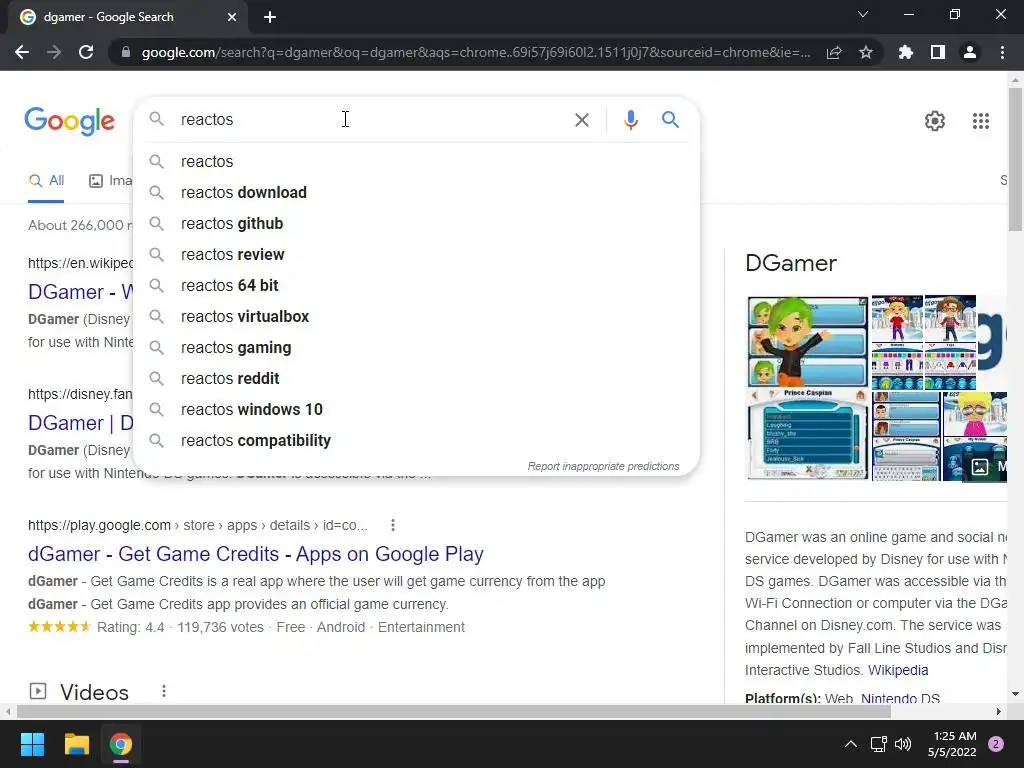Open the clock showing 1:25 AM
The height and width of the screenshot is (768, 1024).
(952, 744)
